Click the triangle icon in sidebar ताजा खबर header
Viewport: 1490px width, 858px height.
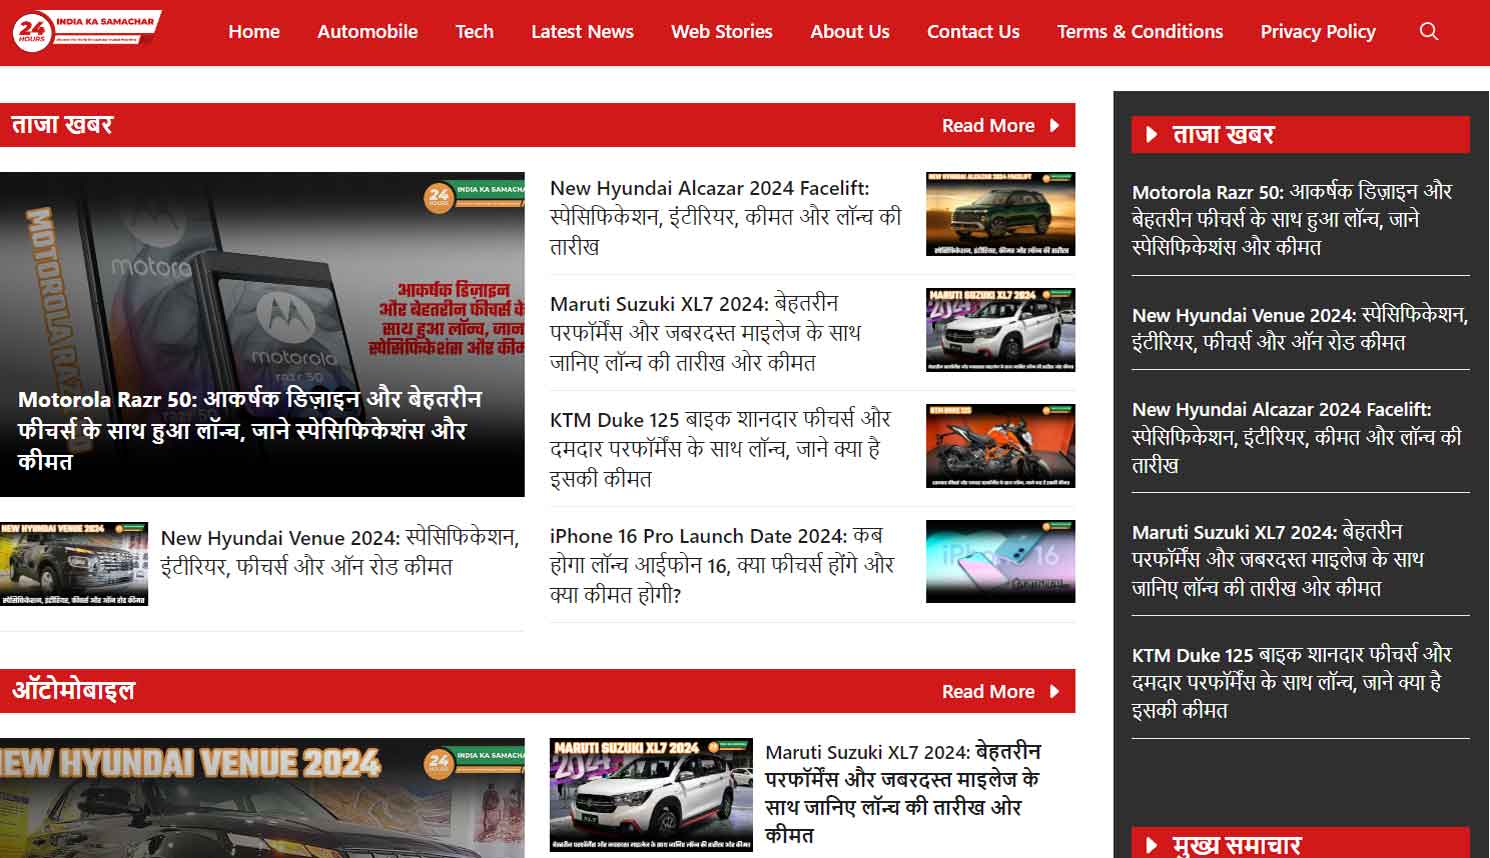[x=1151, y=135]
